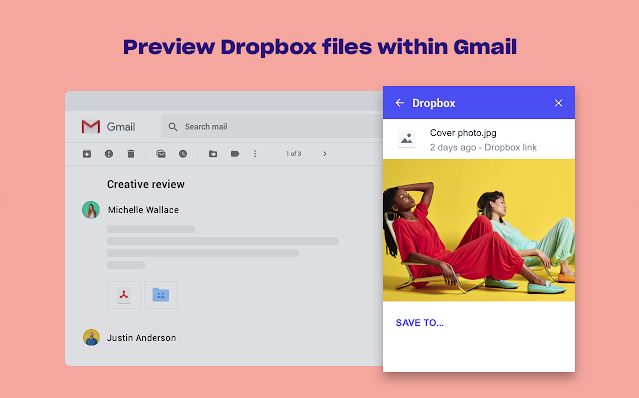Open the shared folder attachment chip

point(161,295)
